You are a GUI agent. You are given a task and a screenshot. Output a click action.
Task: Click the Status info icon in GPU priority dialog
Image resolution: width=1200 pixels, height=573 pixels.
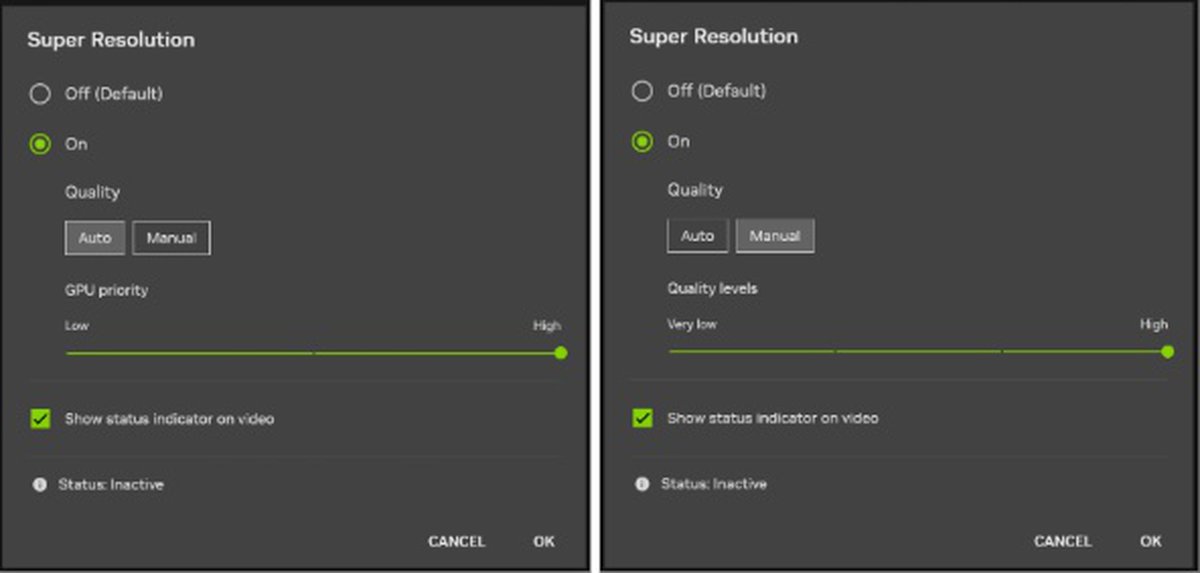40,485
